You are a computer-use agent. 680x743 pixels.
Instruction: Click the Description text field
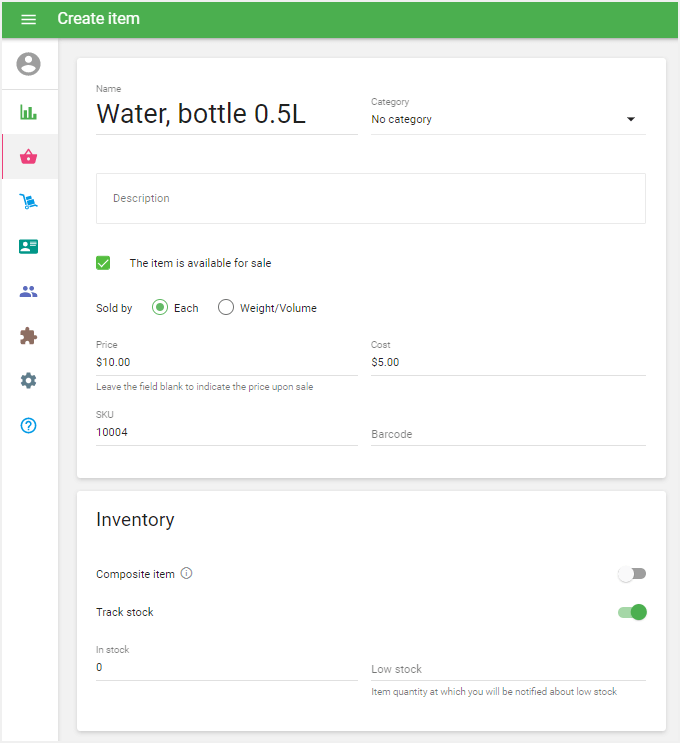pyautogui.click(x=370, y=198)
